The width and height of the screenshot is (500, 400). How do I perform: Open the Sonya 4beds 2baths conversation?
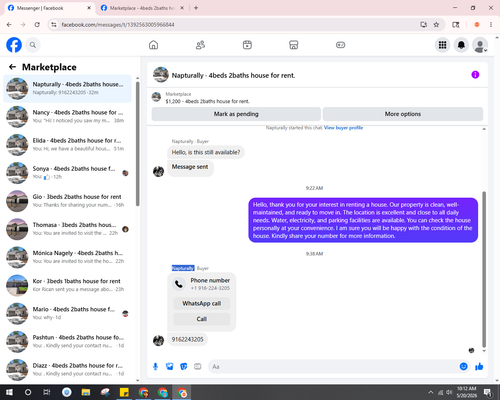point(67,173)
